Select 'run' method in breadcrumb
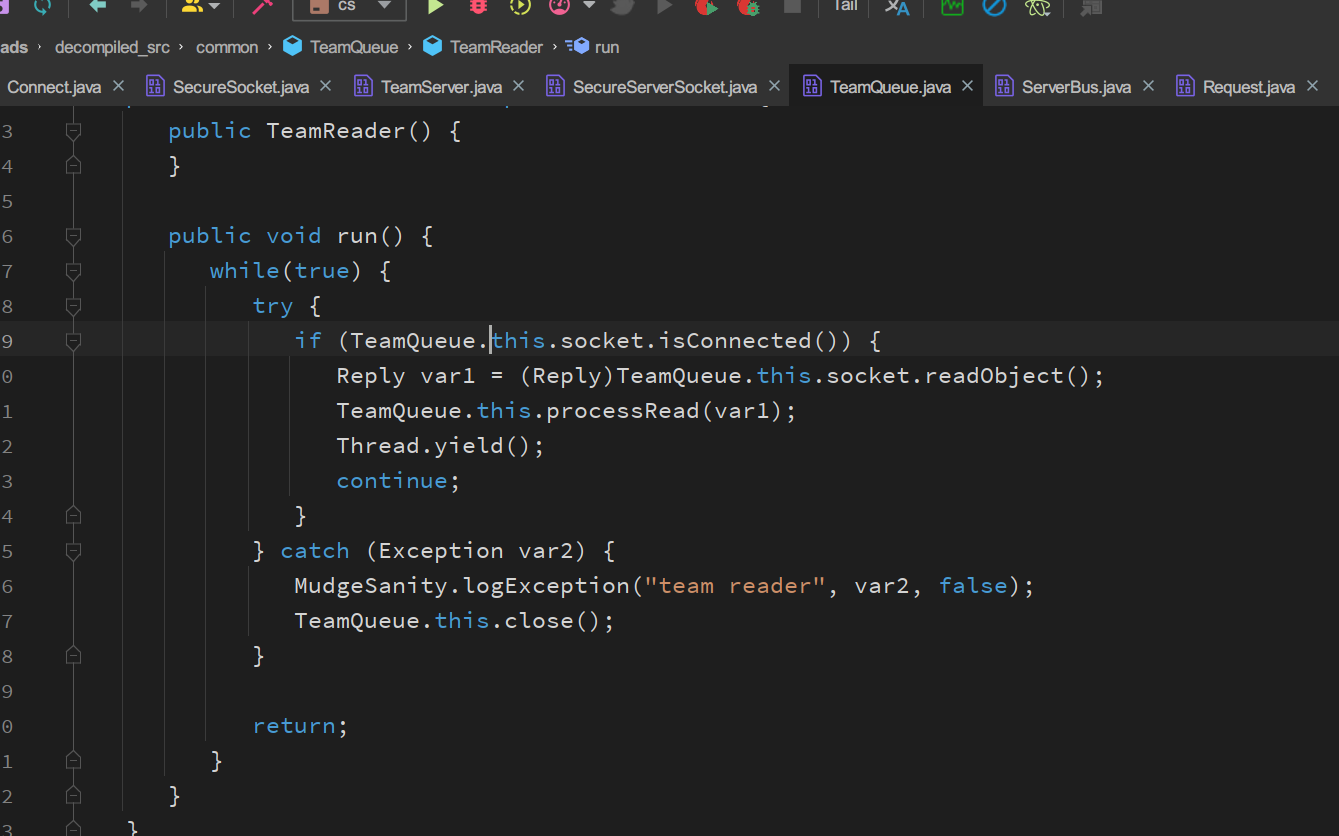Screen dimensions: 1339x836 pyautogui.click(x=593, y=47)
